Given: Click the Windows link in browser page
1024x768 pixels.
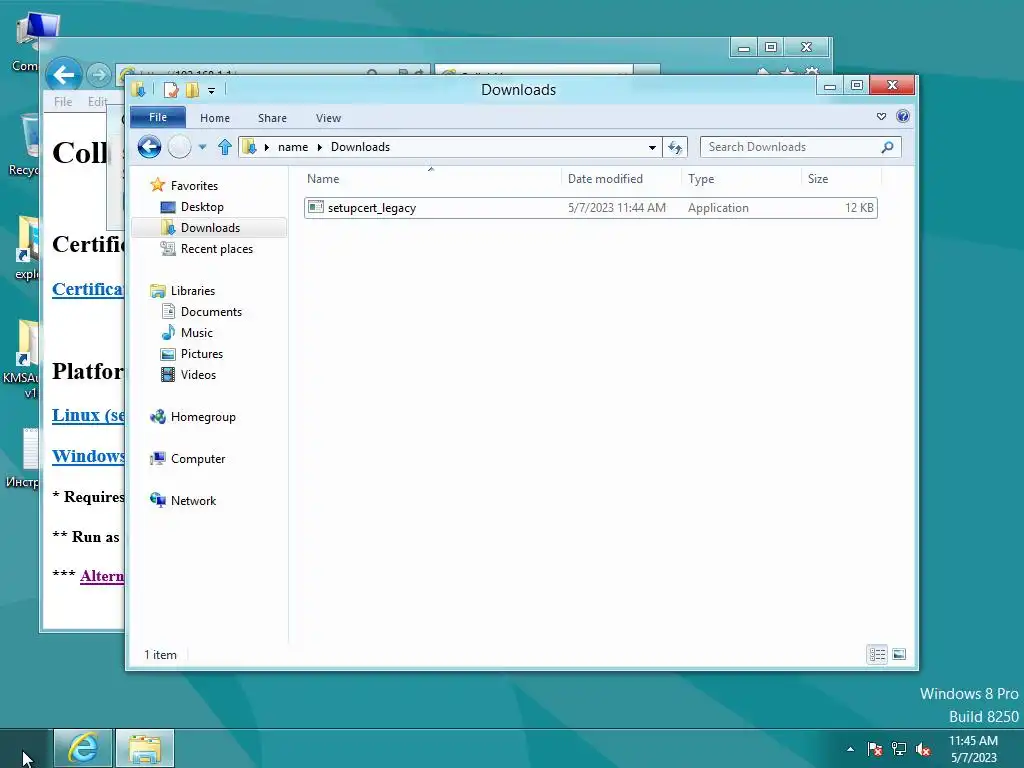Looking at the screenshot, I should (88, 456).
